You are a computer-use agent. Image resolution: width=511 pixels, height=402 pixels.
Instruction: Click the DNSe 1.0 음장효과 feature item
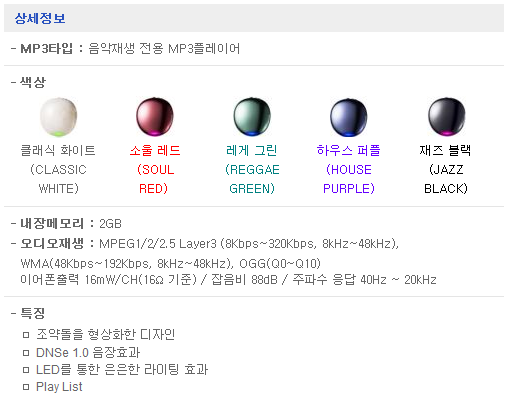click(x=88, y=352)
